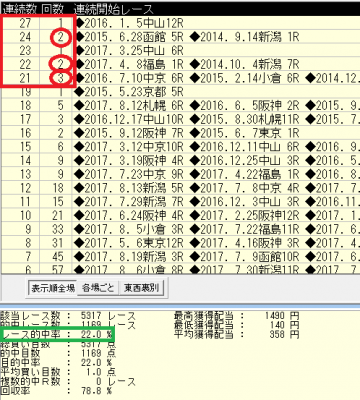Select race 2017.3.19 阪神 4R
Image resolution: width=360 pixels, height=400 pixels.
click(130, 160)
